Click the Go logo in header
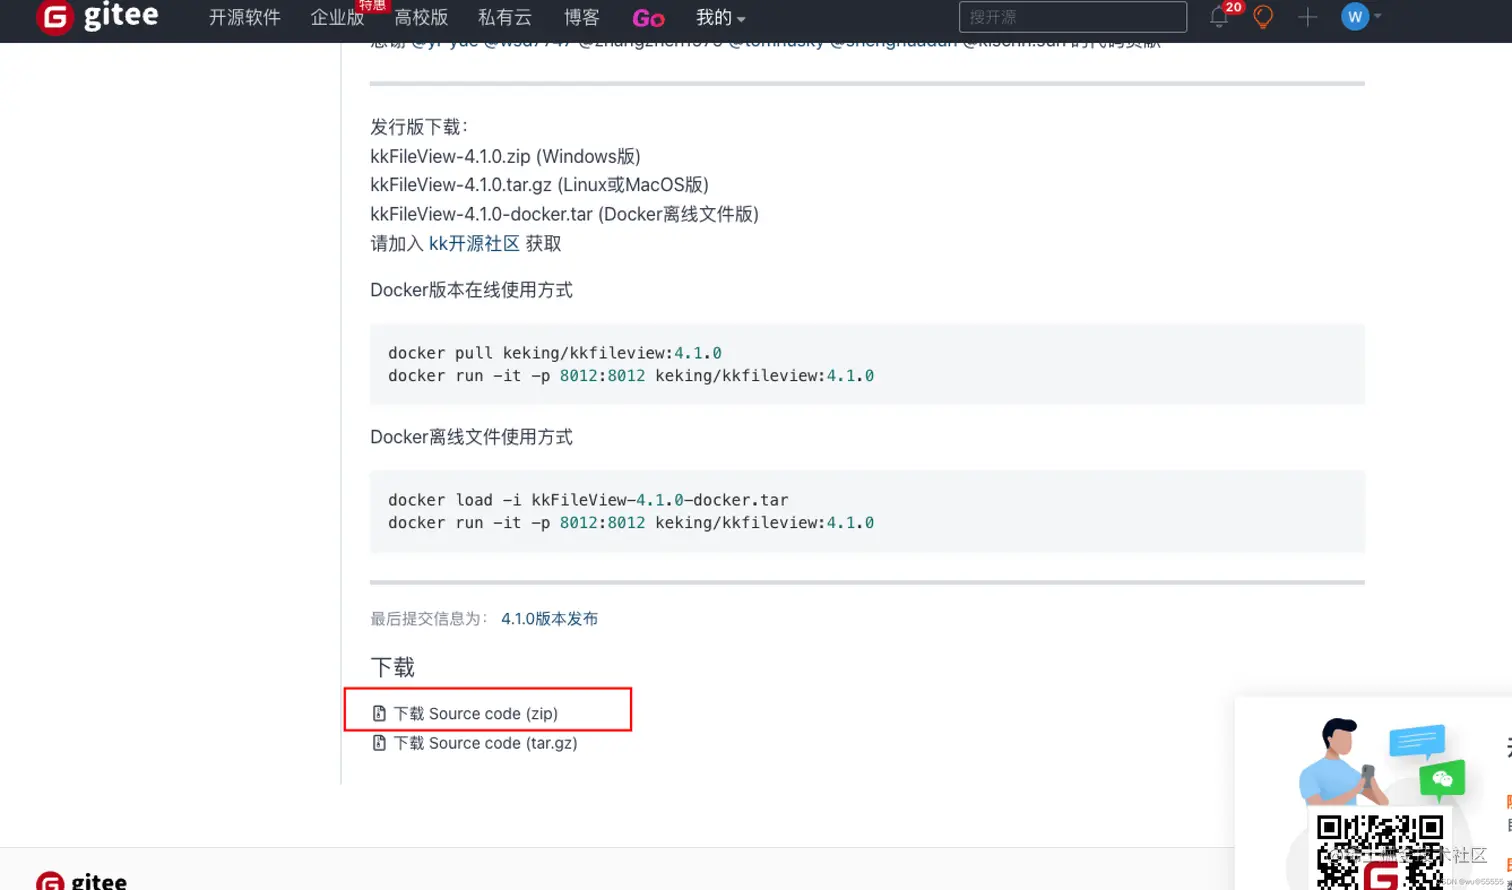Screen dimensions: 1512x890 point(648,18)
